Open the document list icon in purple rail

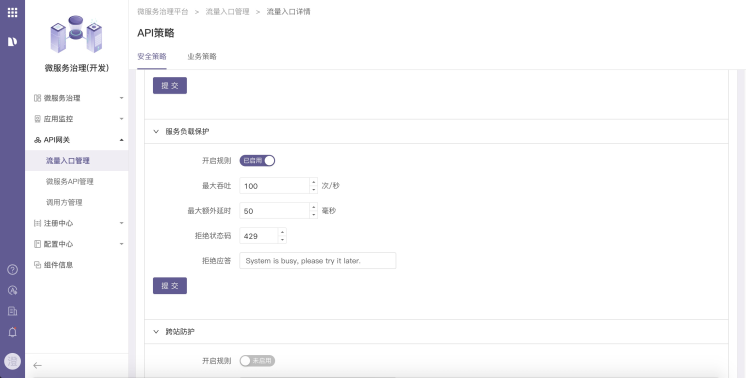point(12,311)
